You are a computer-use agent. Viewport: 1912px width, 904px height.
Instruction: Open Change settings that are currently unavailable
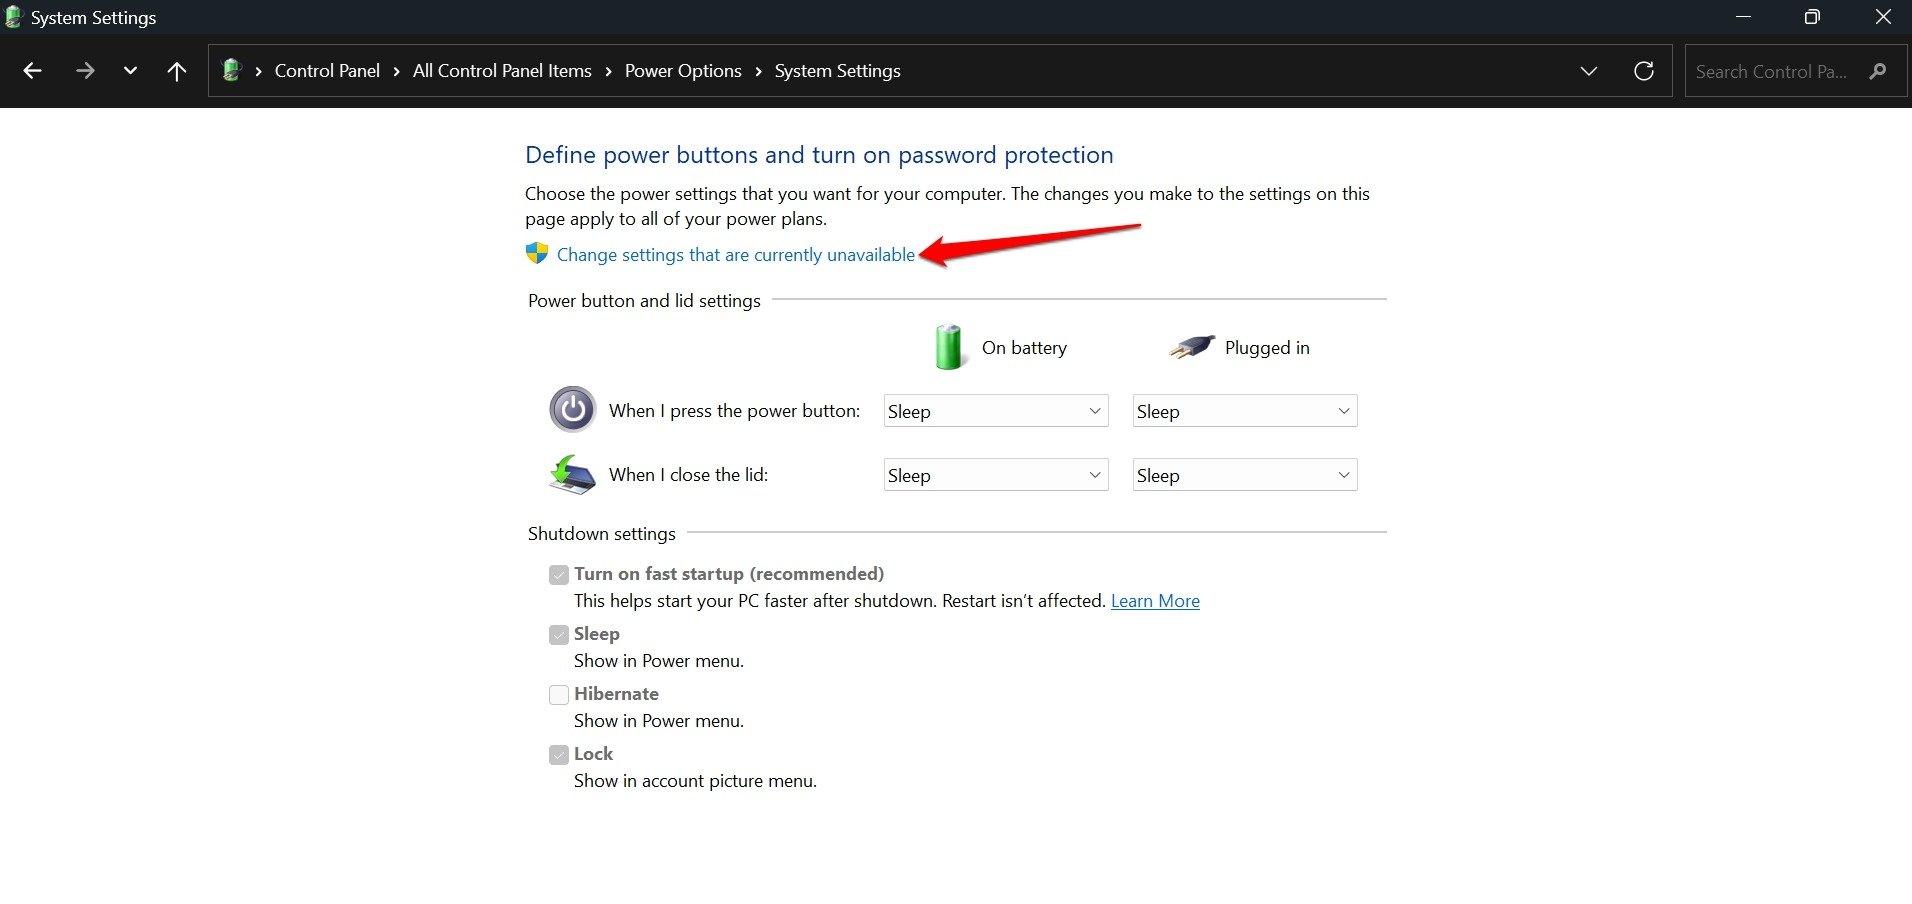tap(735, 255)
